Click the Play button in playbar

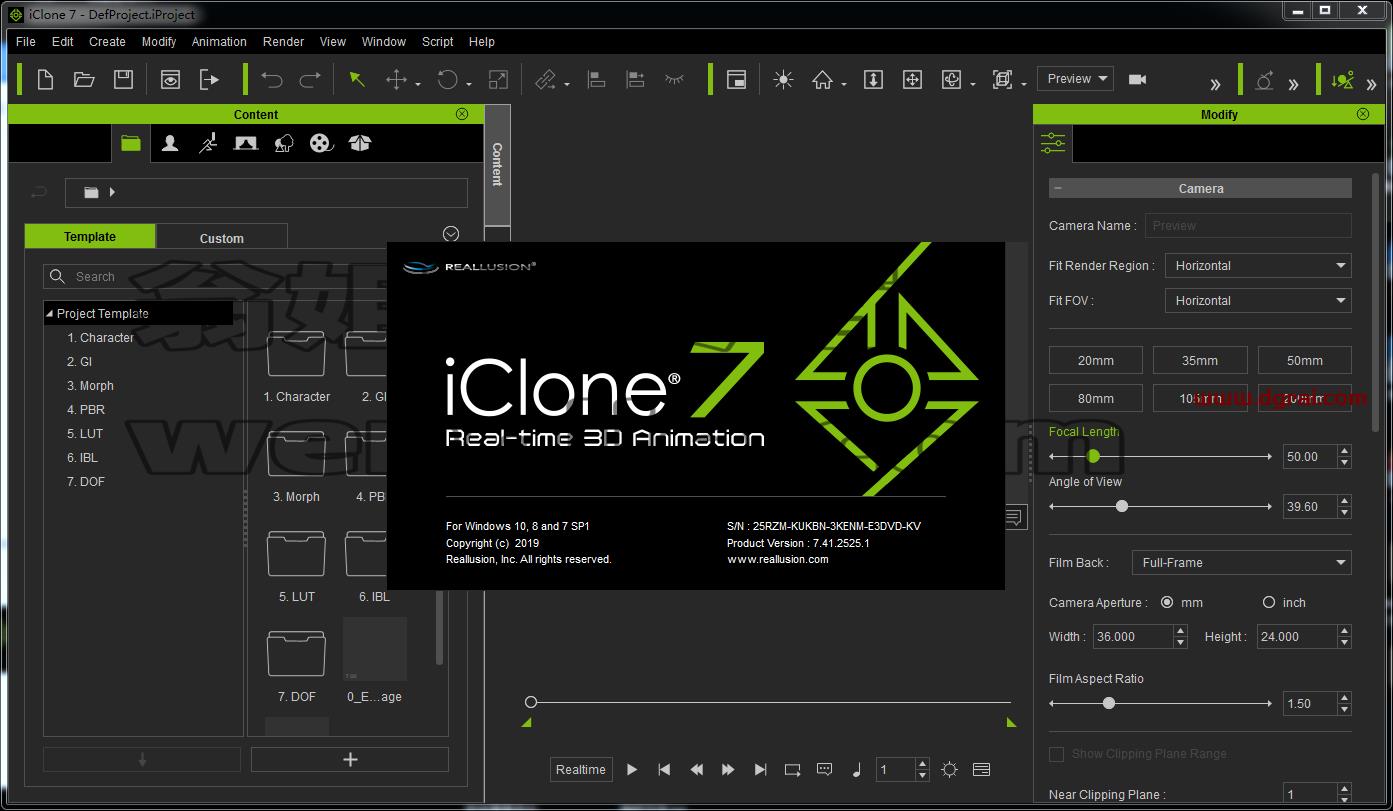[x=632, y=770]
